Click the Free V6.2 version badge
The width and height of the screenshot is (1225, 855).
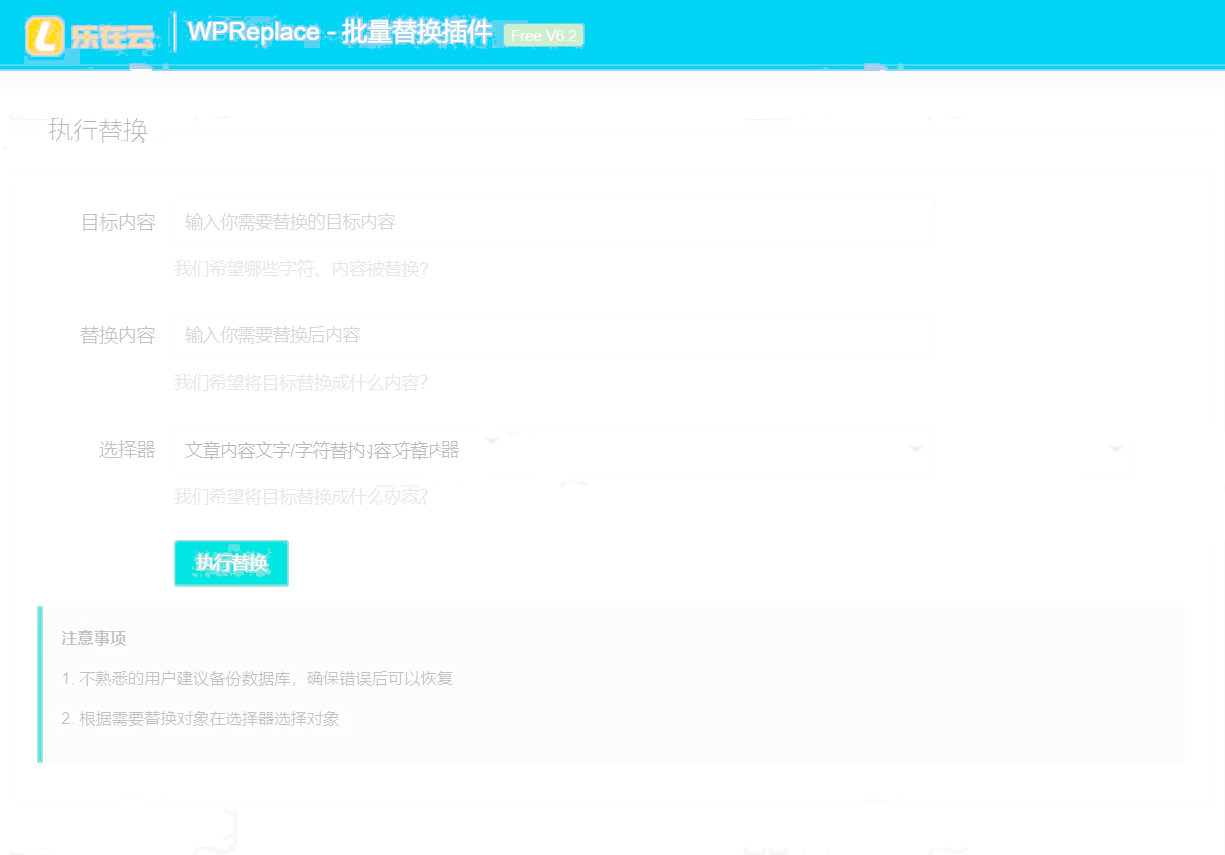click(543, 36)
